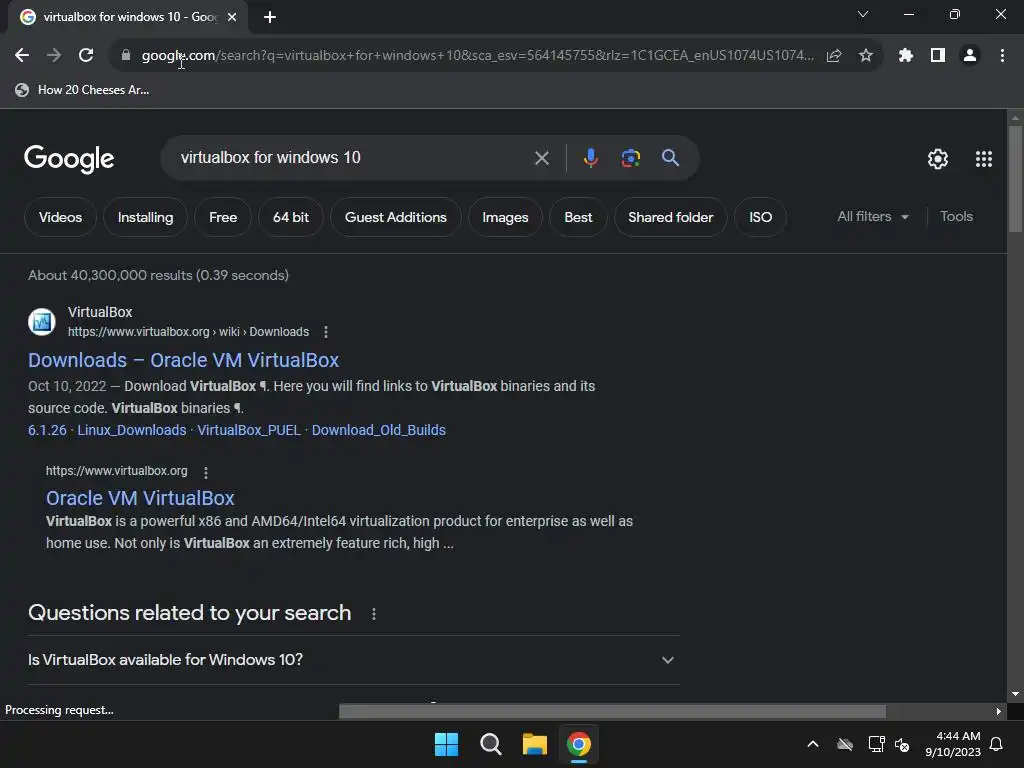Open the tab search chevron in title bar
The image size is (1024, 768).
[x=863, y=14]
